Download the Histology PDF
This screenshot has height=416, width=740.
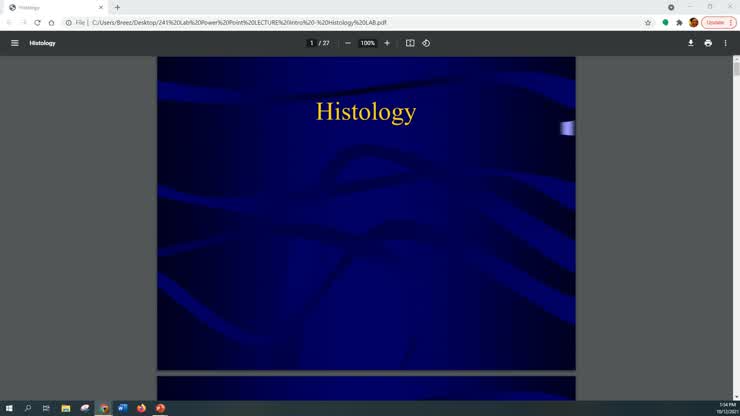pos(690,43)
